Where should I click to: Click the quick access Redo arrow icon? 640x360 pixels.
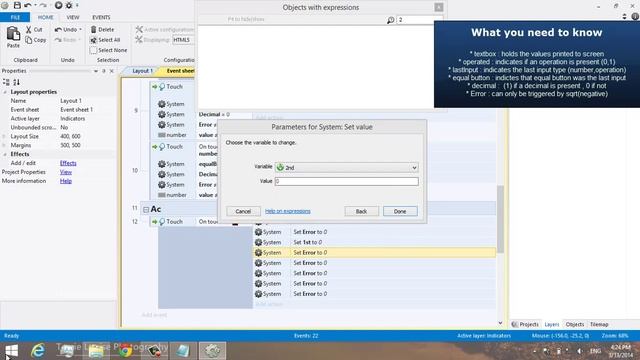43,5
